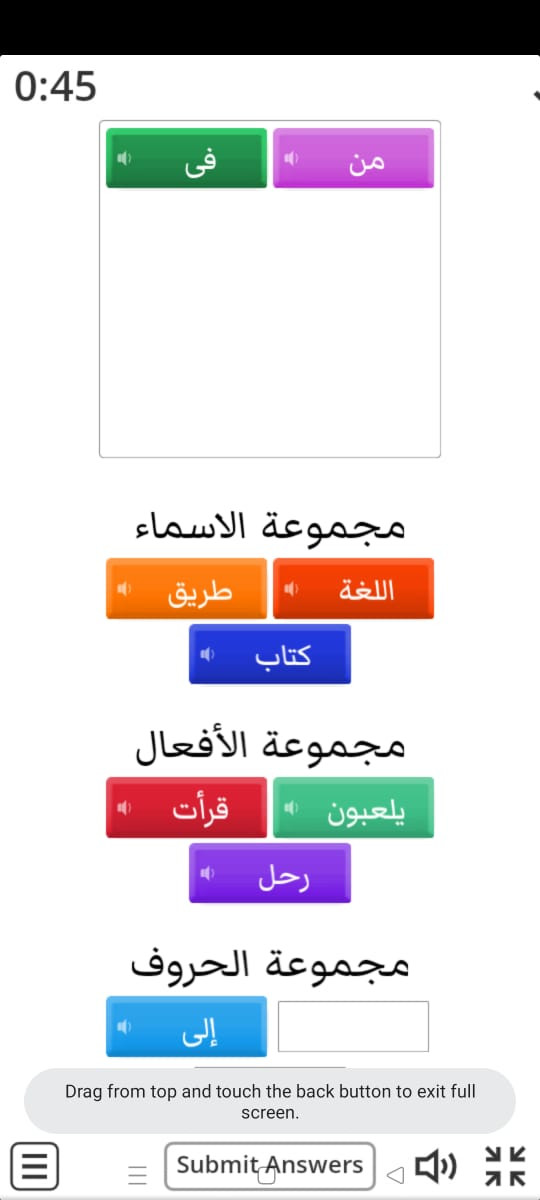Click the empty slot in مجموعة الحروف
This screenshot has width=540, height=1200.
(353, 1026)
